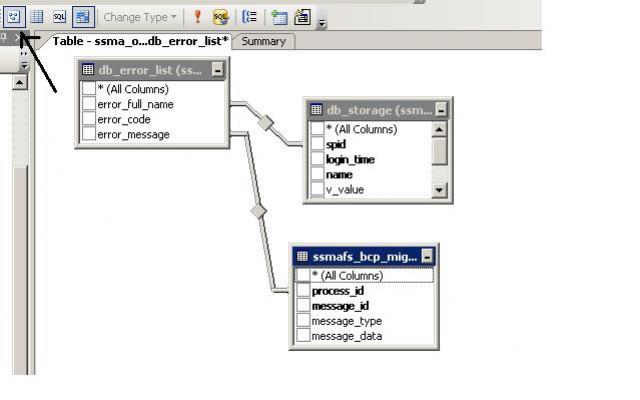Check the message_data column box

coord(303,336)
